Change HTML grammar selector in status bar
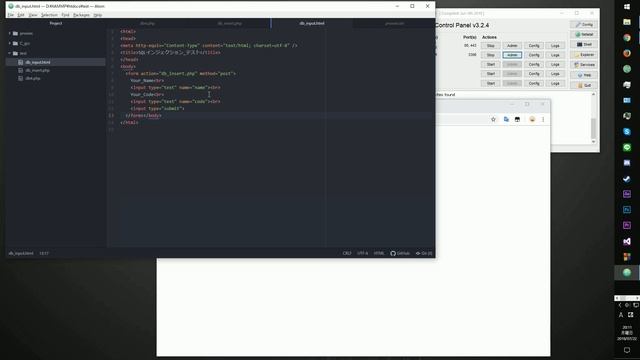This screenshot has width=640, height=360. click(x=379, y=253)
